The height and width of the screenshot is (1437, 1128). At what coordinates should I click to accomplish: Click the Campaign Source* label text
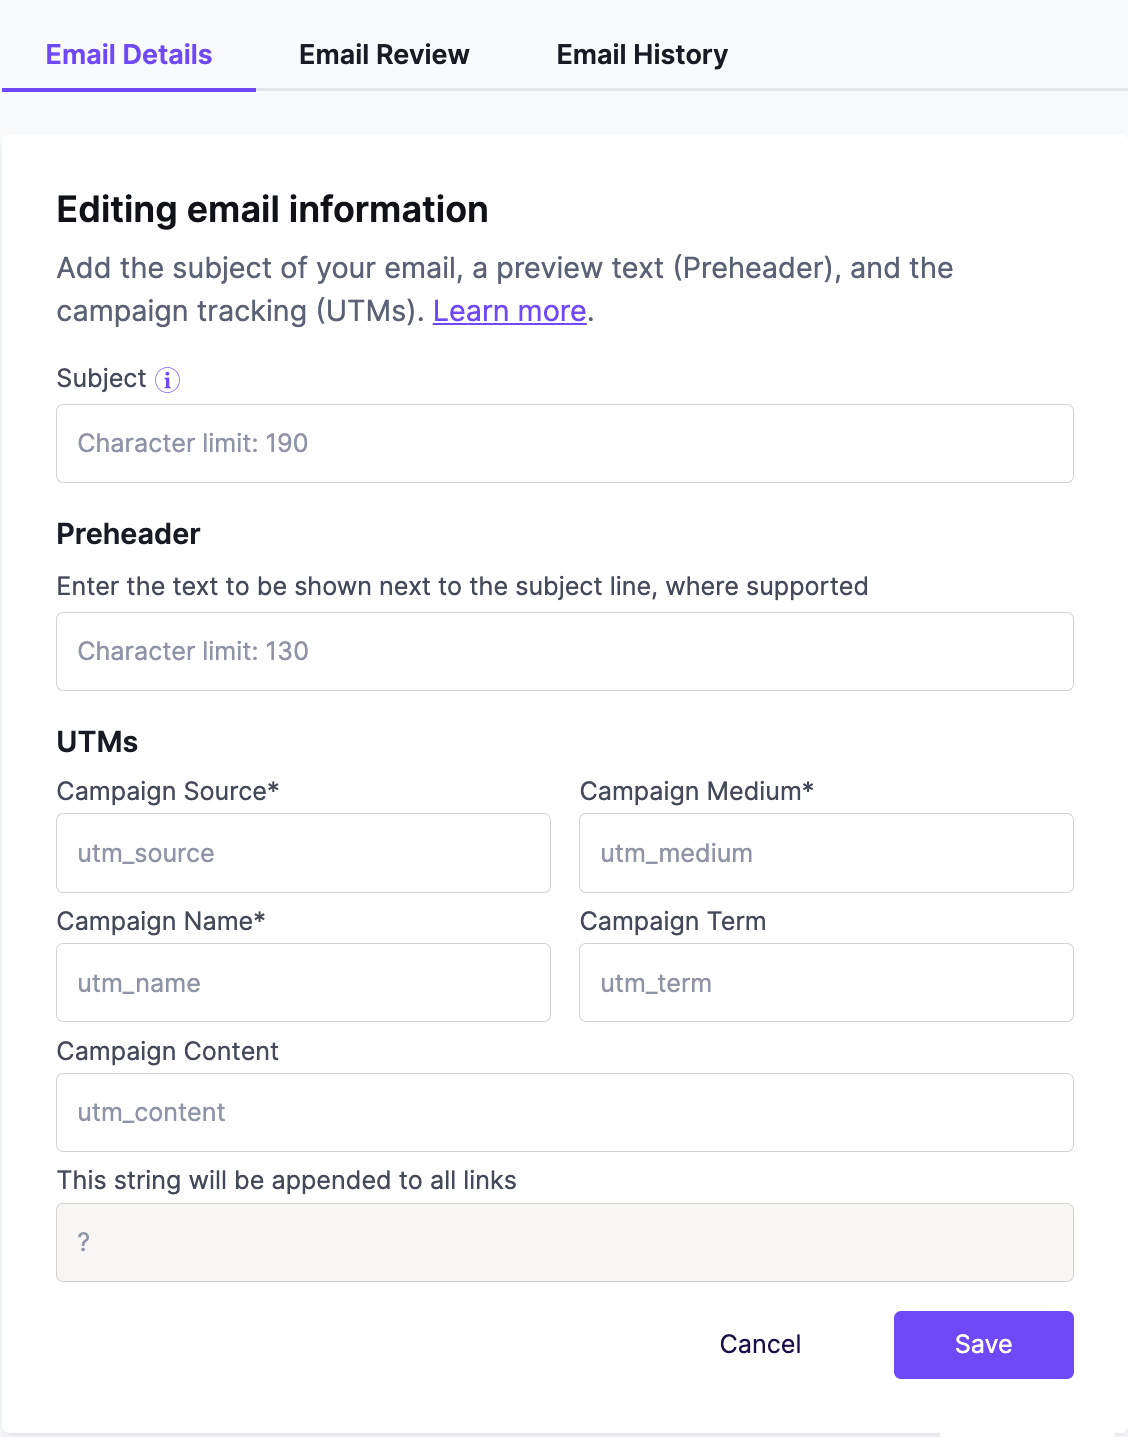pos(168,791)
